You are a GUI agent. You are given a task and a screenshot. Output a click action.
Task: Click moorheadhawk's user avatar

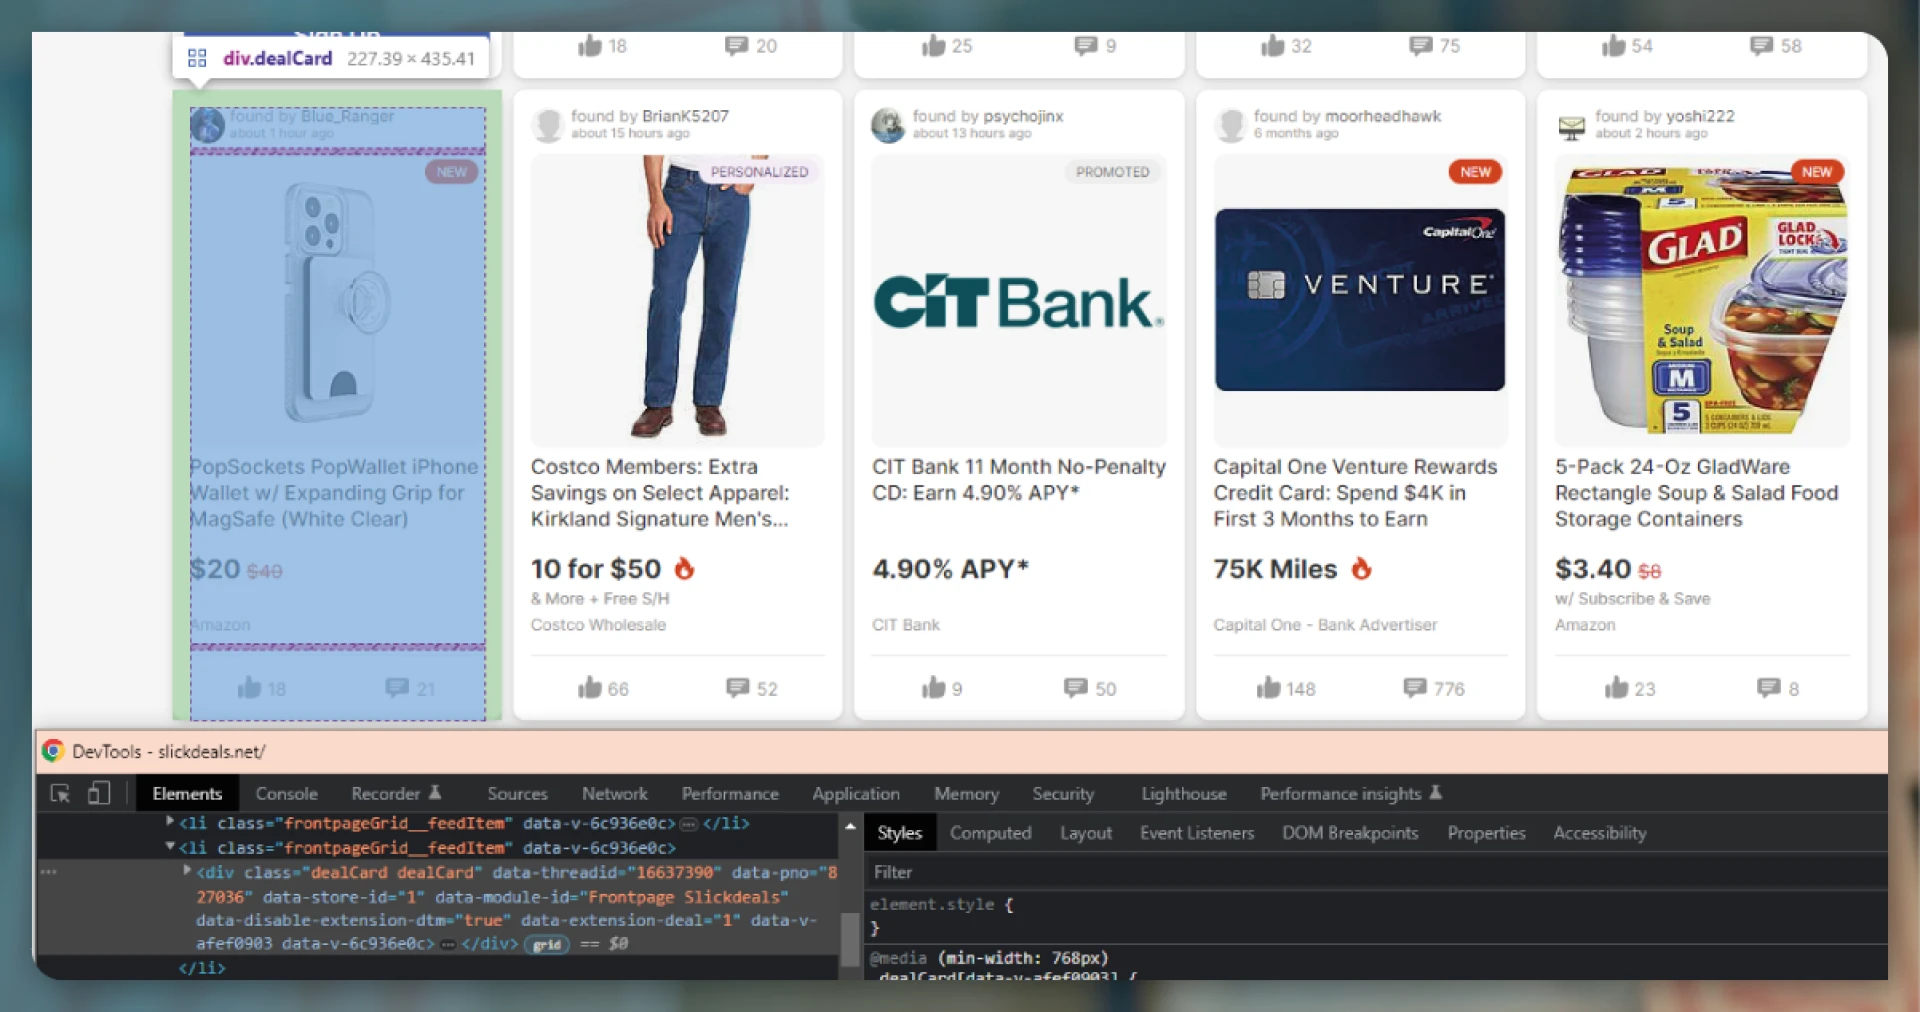pos(1230,125)
